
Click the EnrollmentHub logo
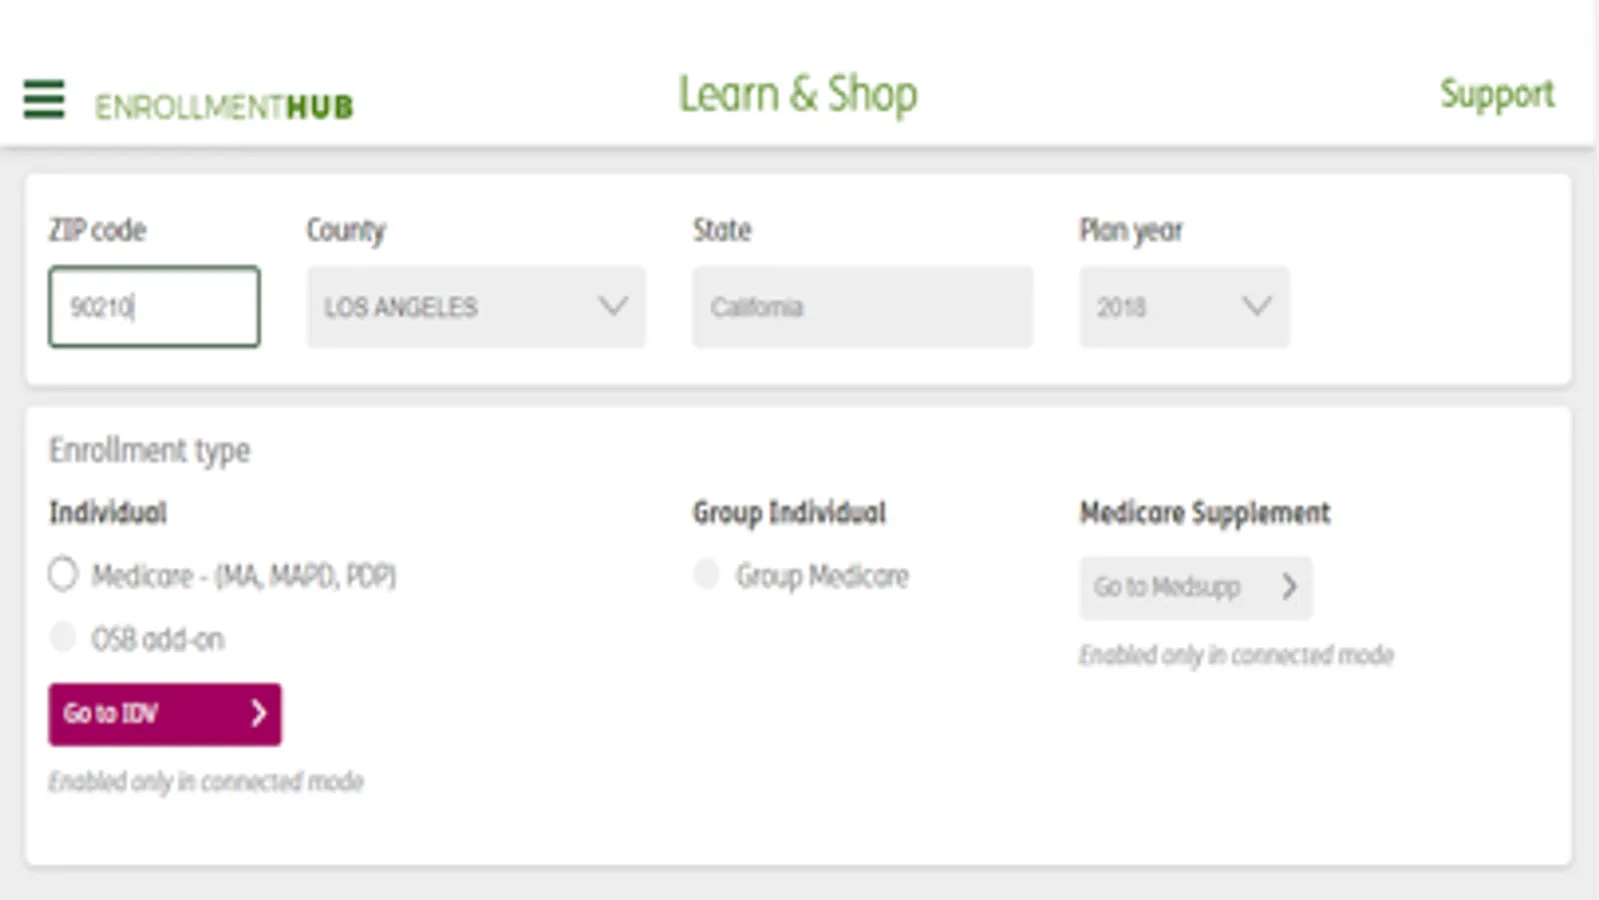224,107
